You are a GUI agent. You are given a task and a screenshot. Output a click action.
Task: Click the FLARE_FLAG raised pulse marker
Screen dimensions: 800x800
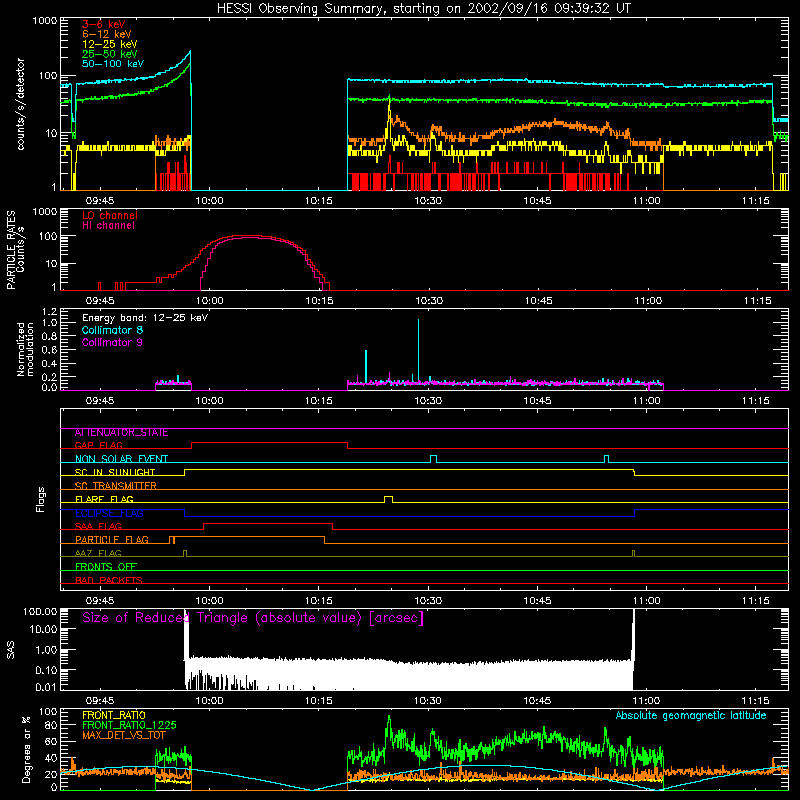pos(388,499)
